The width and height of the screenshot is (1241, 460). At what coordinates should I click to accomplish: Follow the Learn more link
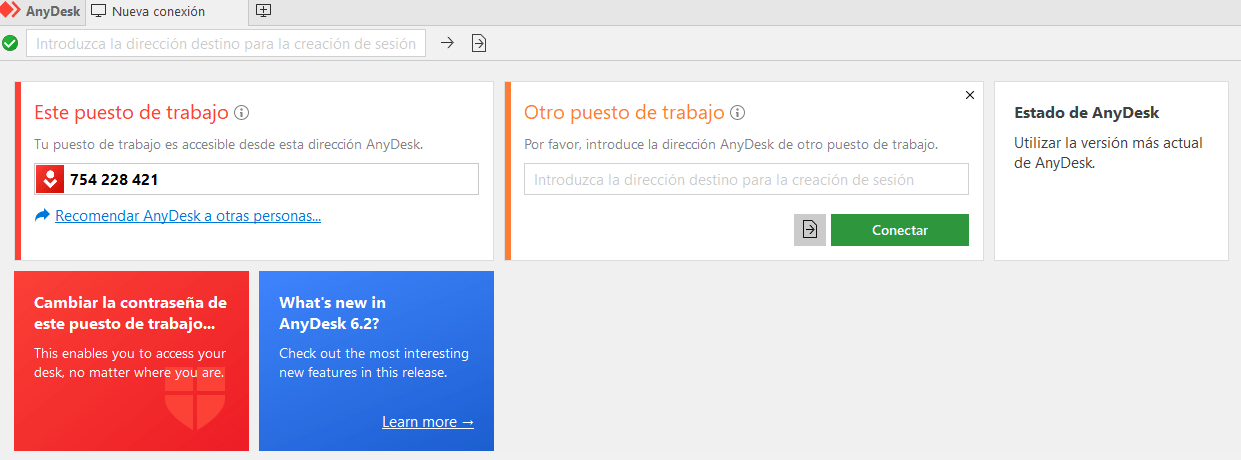(x=428, y=422)
